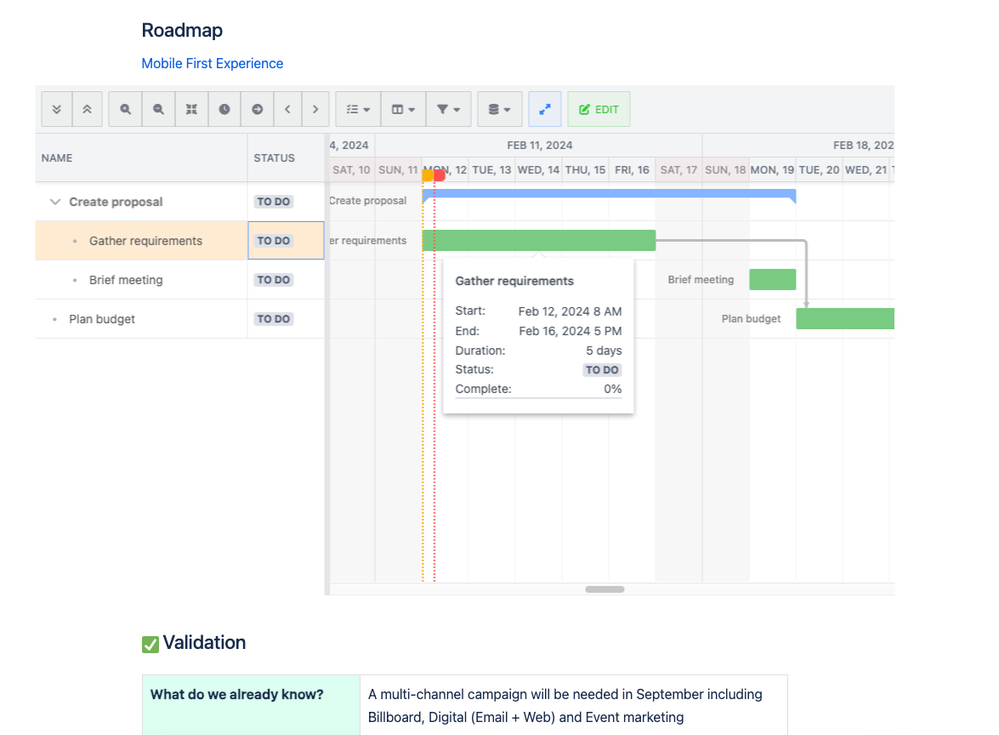Click the Brief meeting label in chart

(x=701, y=280)
